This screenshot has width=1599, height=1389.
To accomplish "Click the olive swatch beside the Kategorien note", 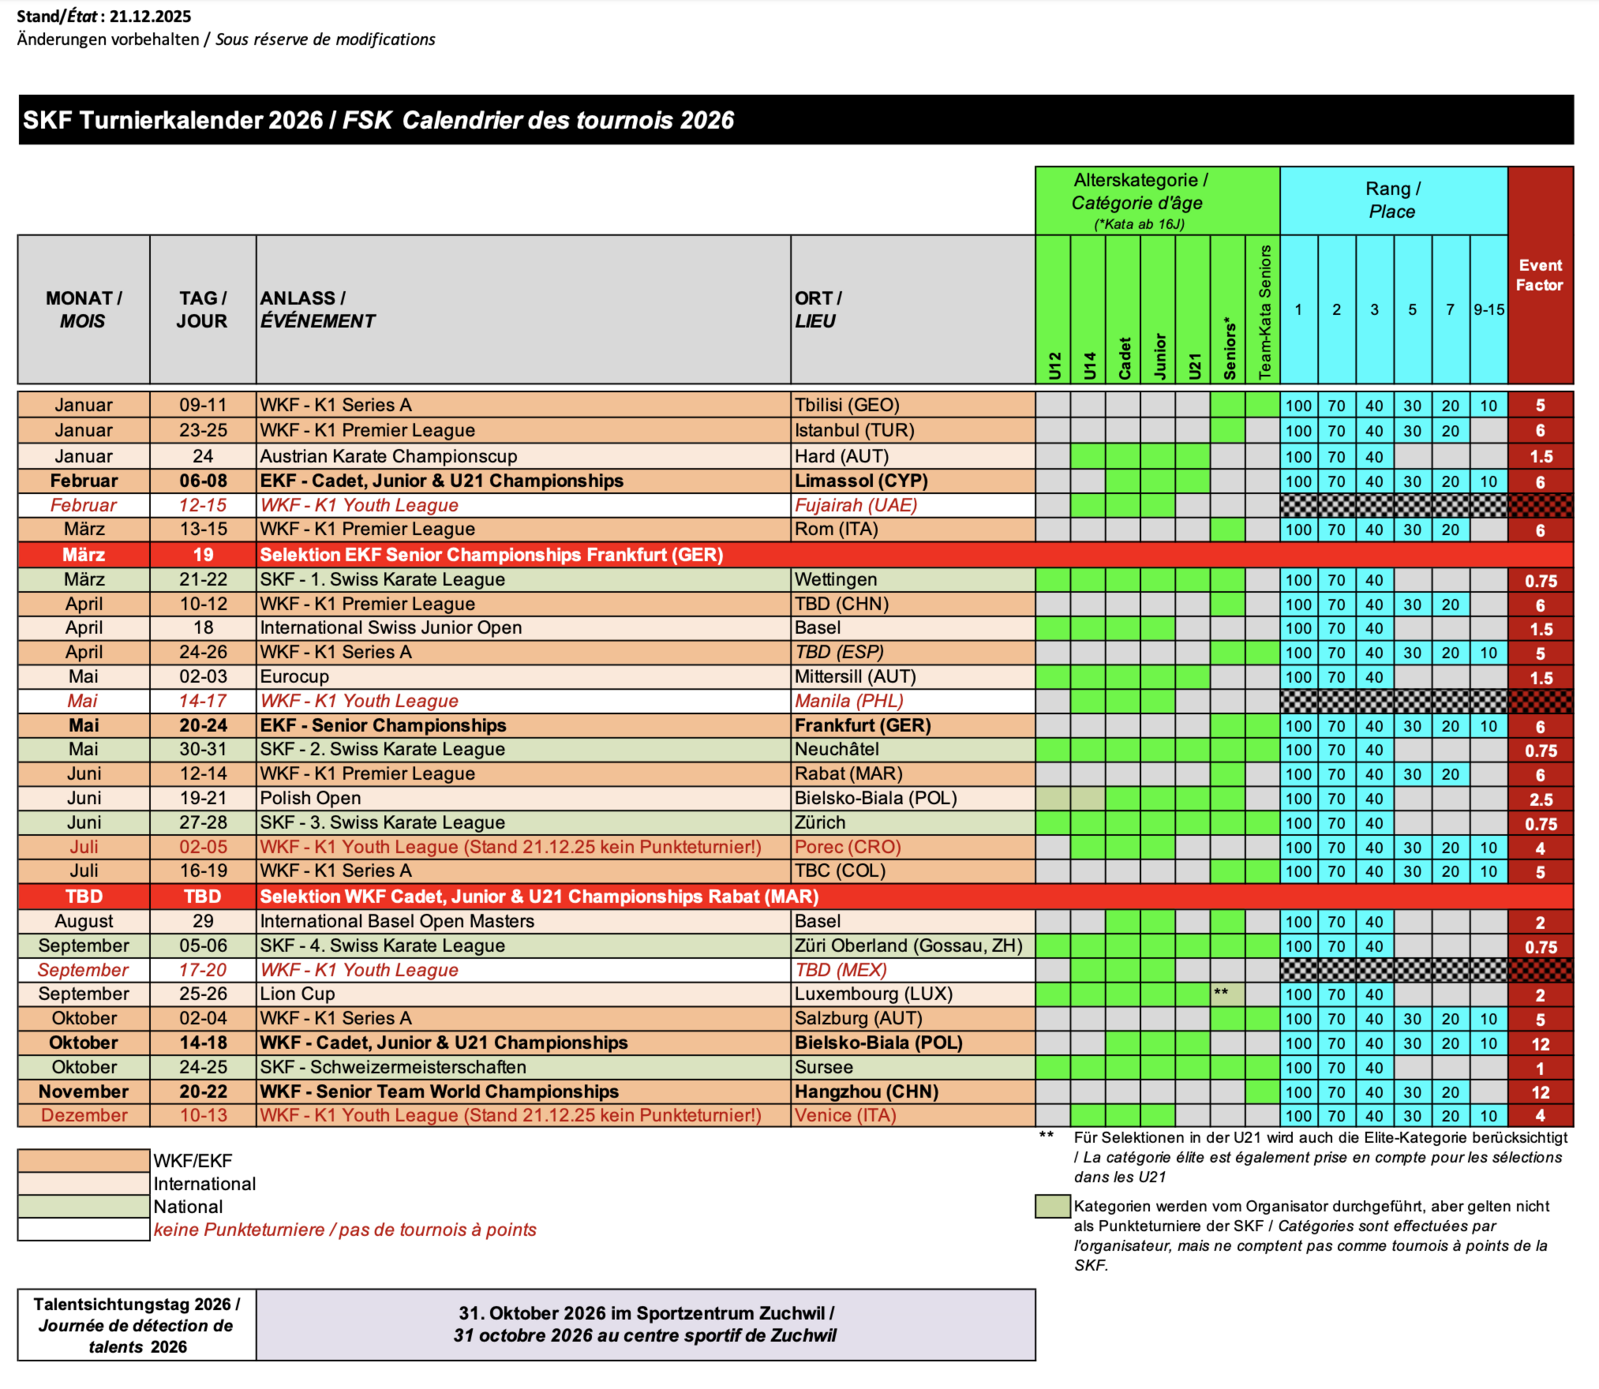I will [x=1052, y=1206].
